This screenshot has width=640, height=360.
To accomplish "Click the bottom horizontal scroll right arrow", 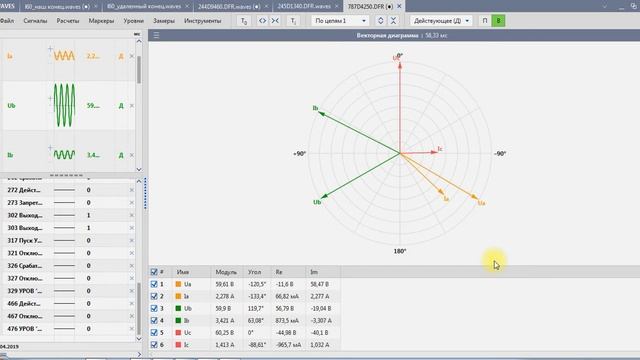I will pyautogui.click(x=139, y=354).
